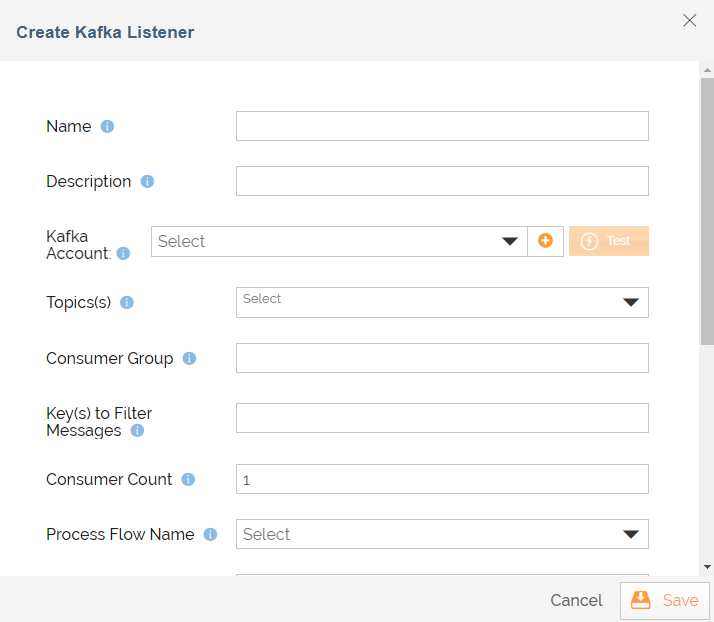Click the Consumer Group input box
The height and width of the screenshot is (622, 714).
pyautogui.click(x=442, y=358)
